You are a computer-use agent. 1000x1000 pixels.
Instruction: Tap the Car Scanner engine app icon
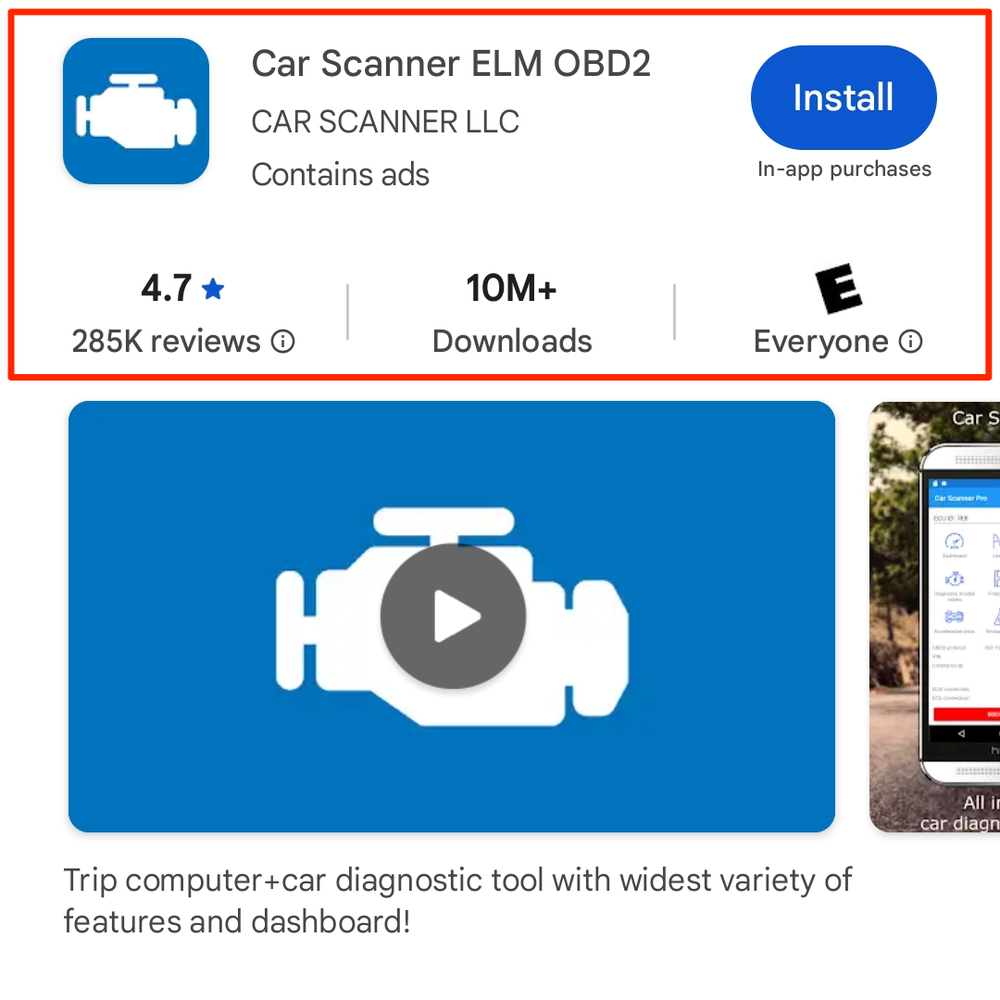[x=136, y=111]
